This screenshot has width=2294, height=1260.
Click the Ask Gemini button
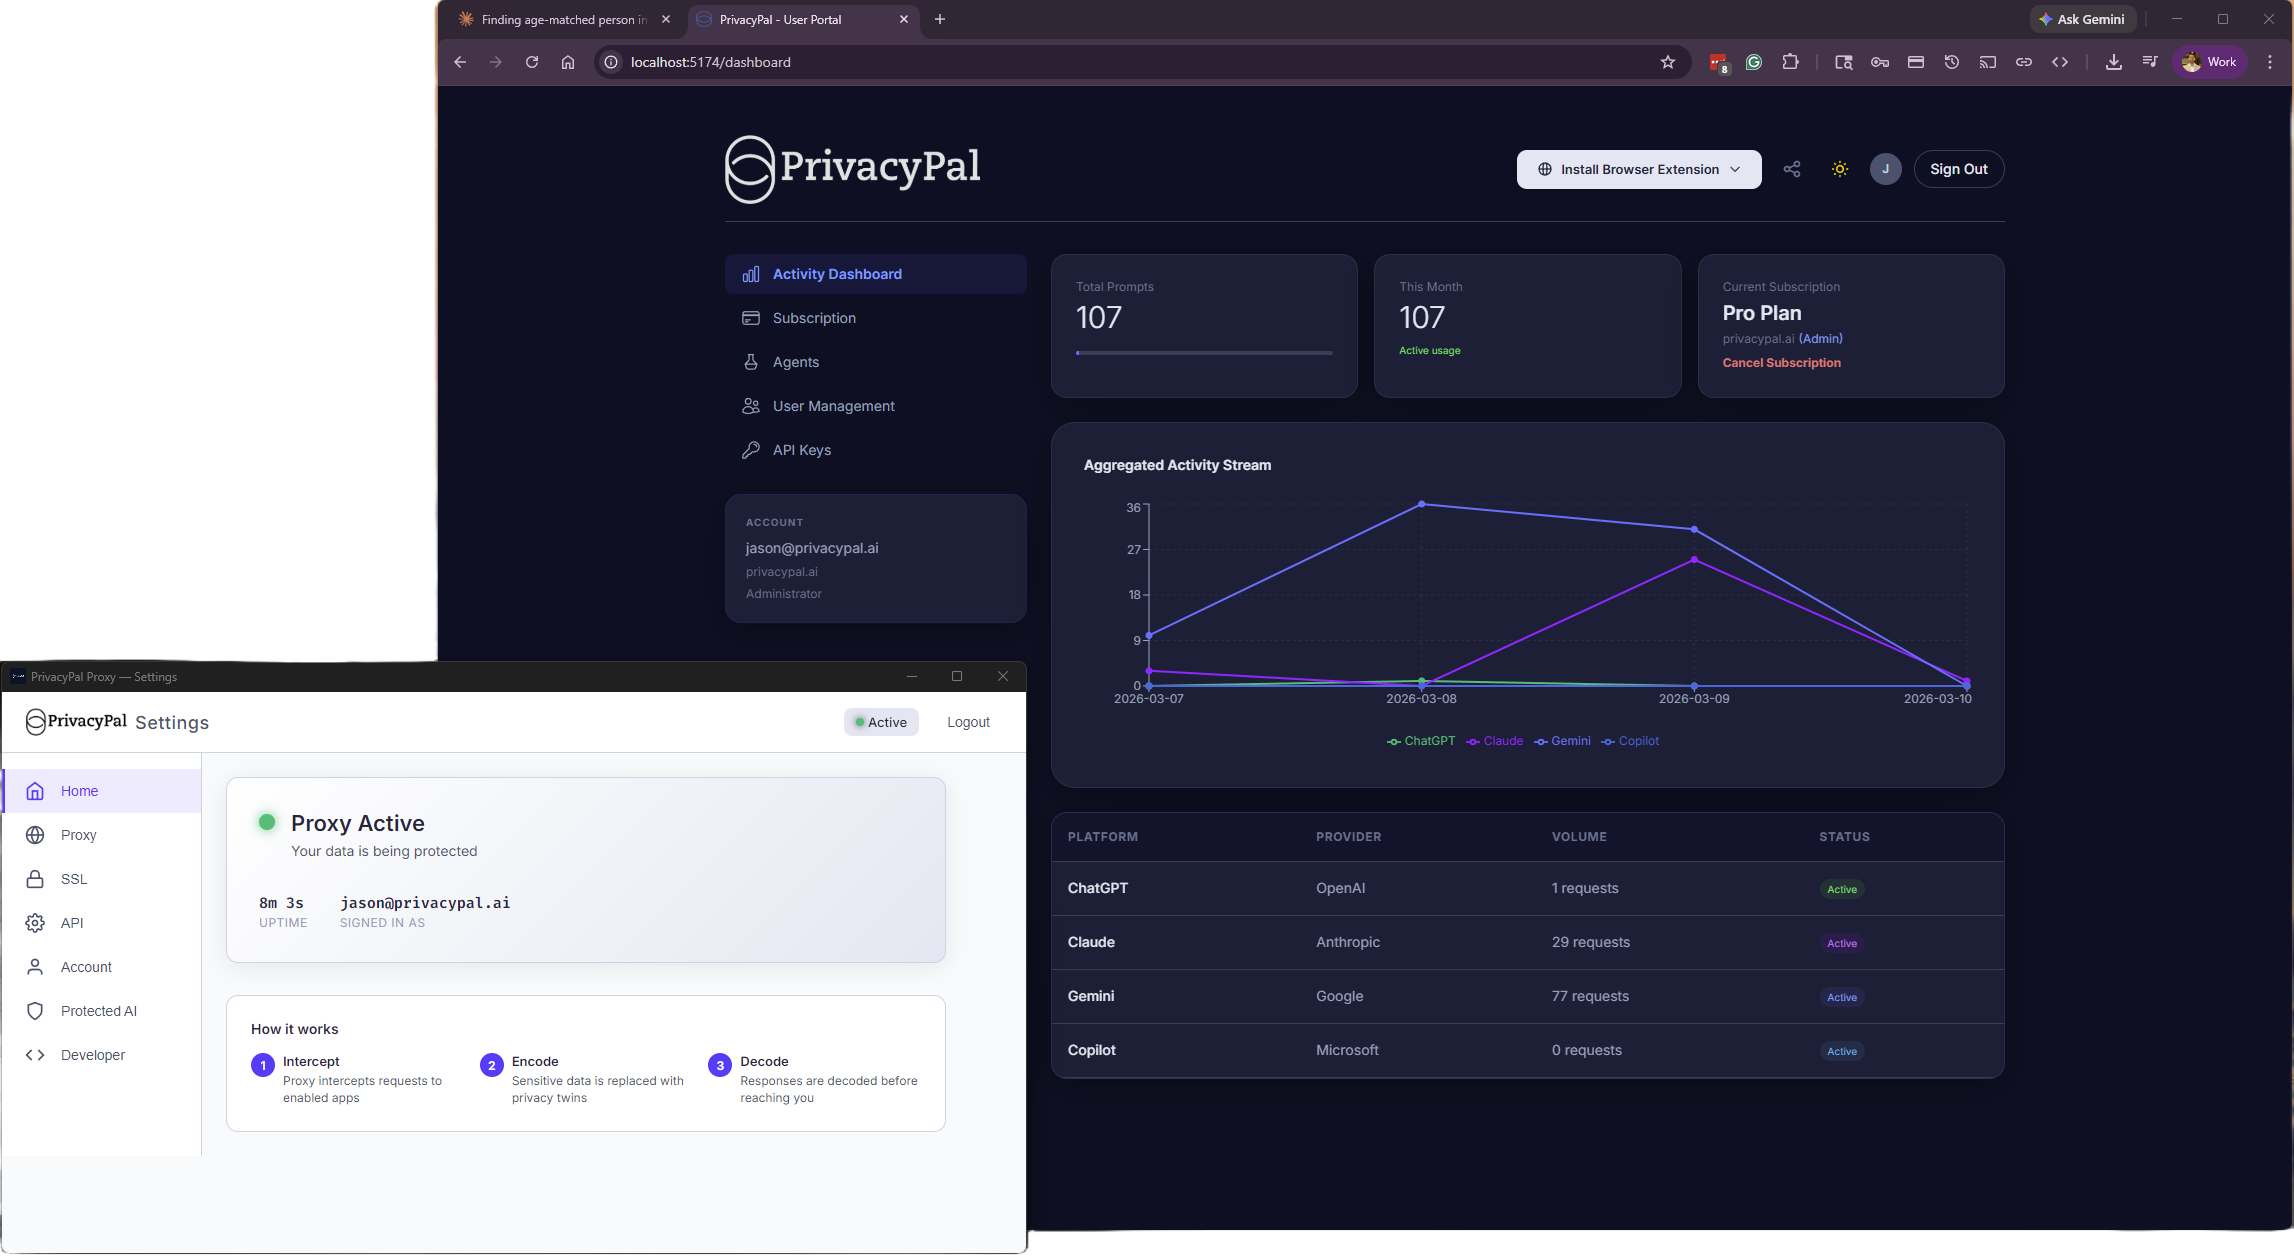coord(2083,19)
